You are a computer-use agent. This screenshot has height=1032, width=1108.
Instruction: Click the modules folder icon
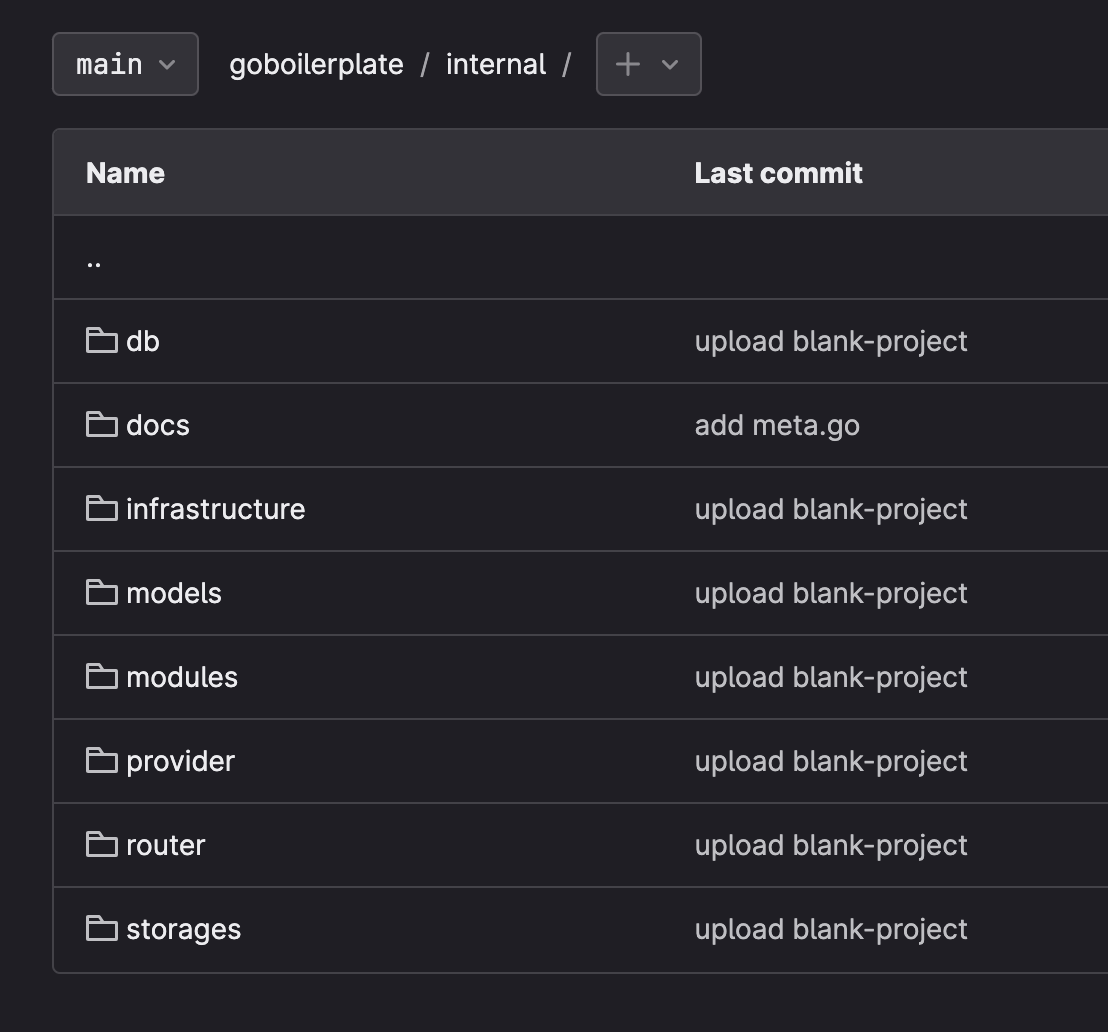[x=101, y=677]
